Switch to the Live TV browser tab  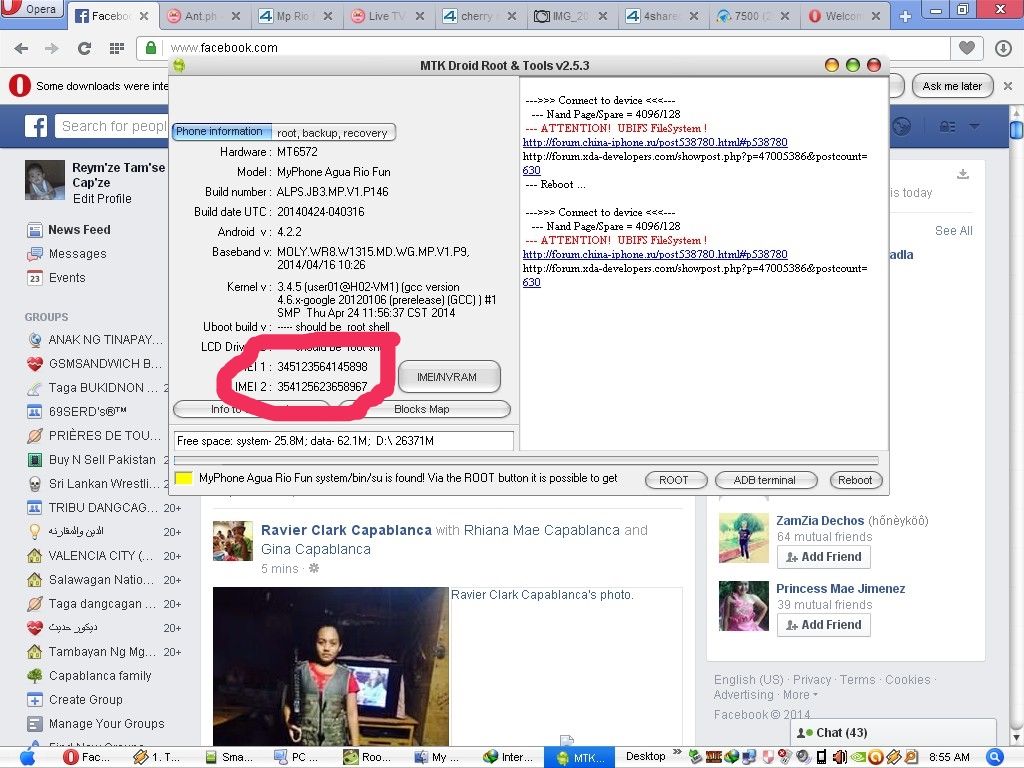point(384,16)
